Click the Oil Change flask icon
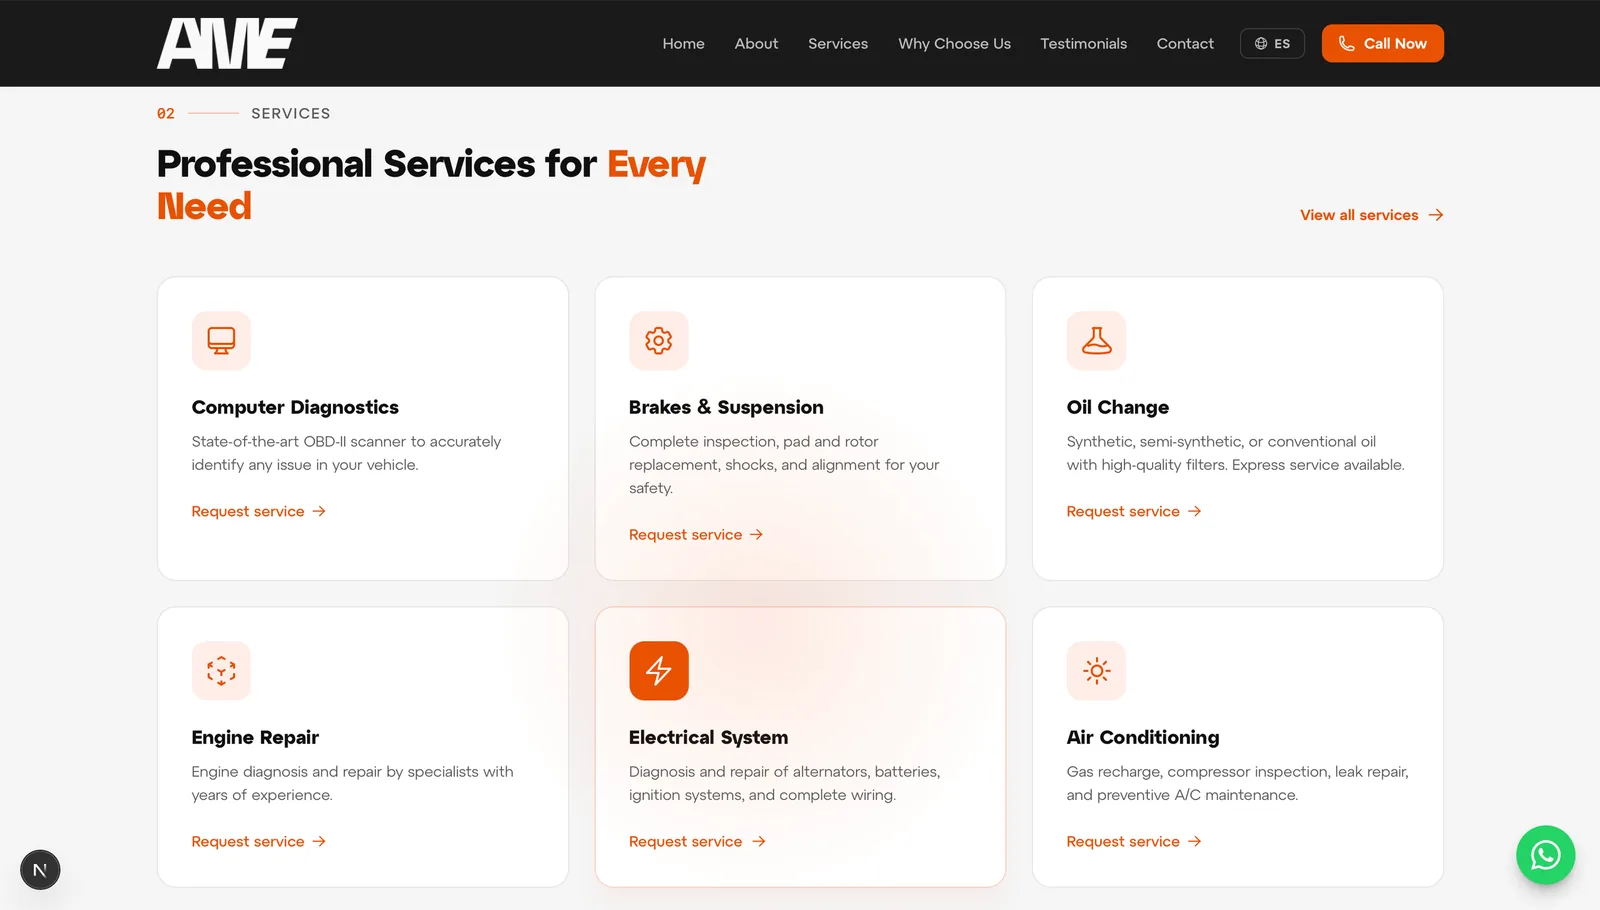The width and height of the screenshot is (1600, 910). (x=1096, y=341)
